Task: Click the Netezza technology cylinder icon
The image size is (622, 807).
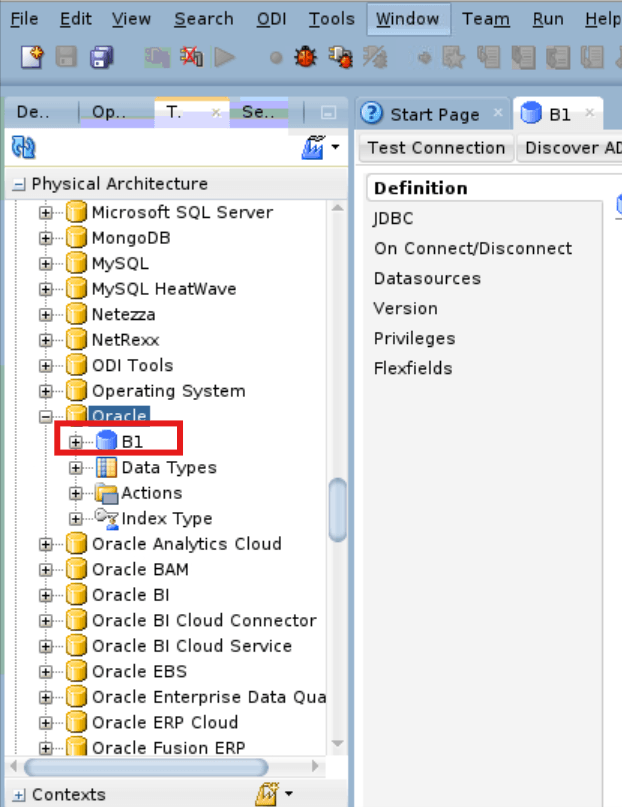Action: 76,314
